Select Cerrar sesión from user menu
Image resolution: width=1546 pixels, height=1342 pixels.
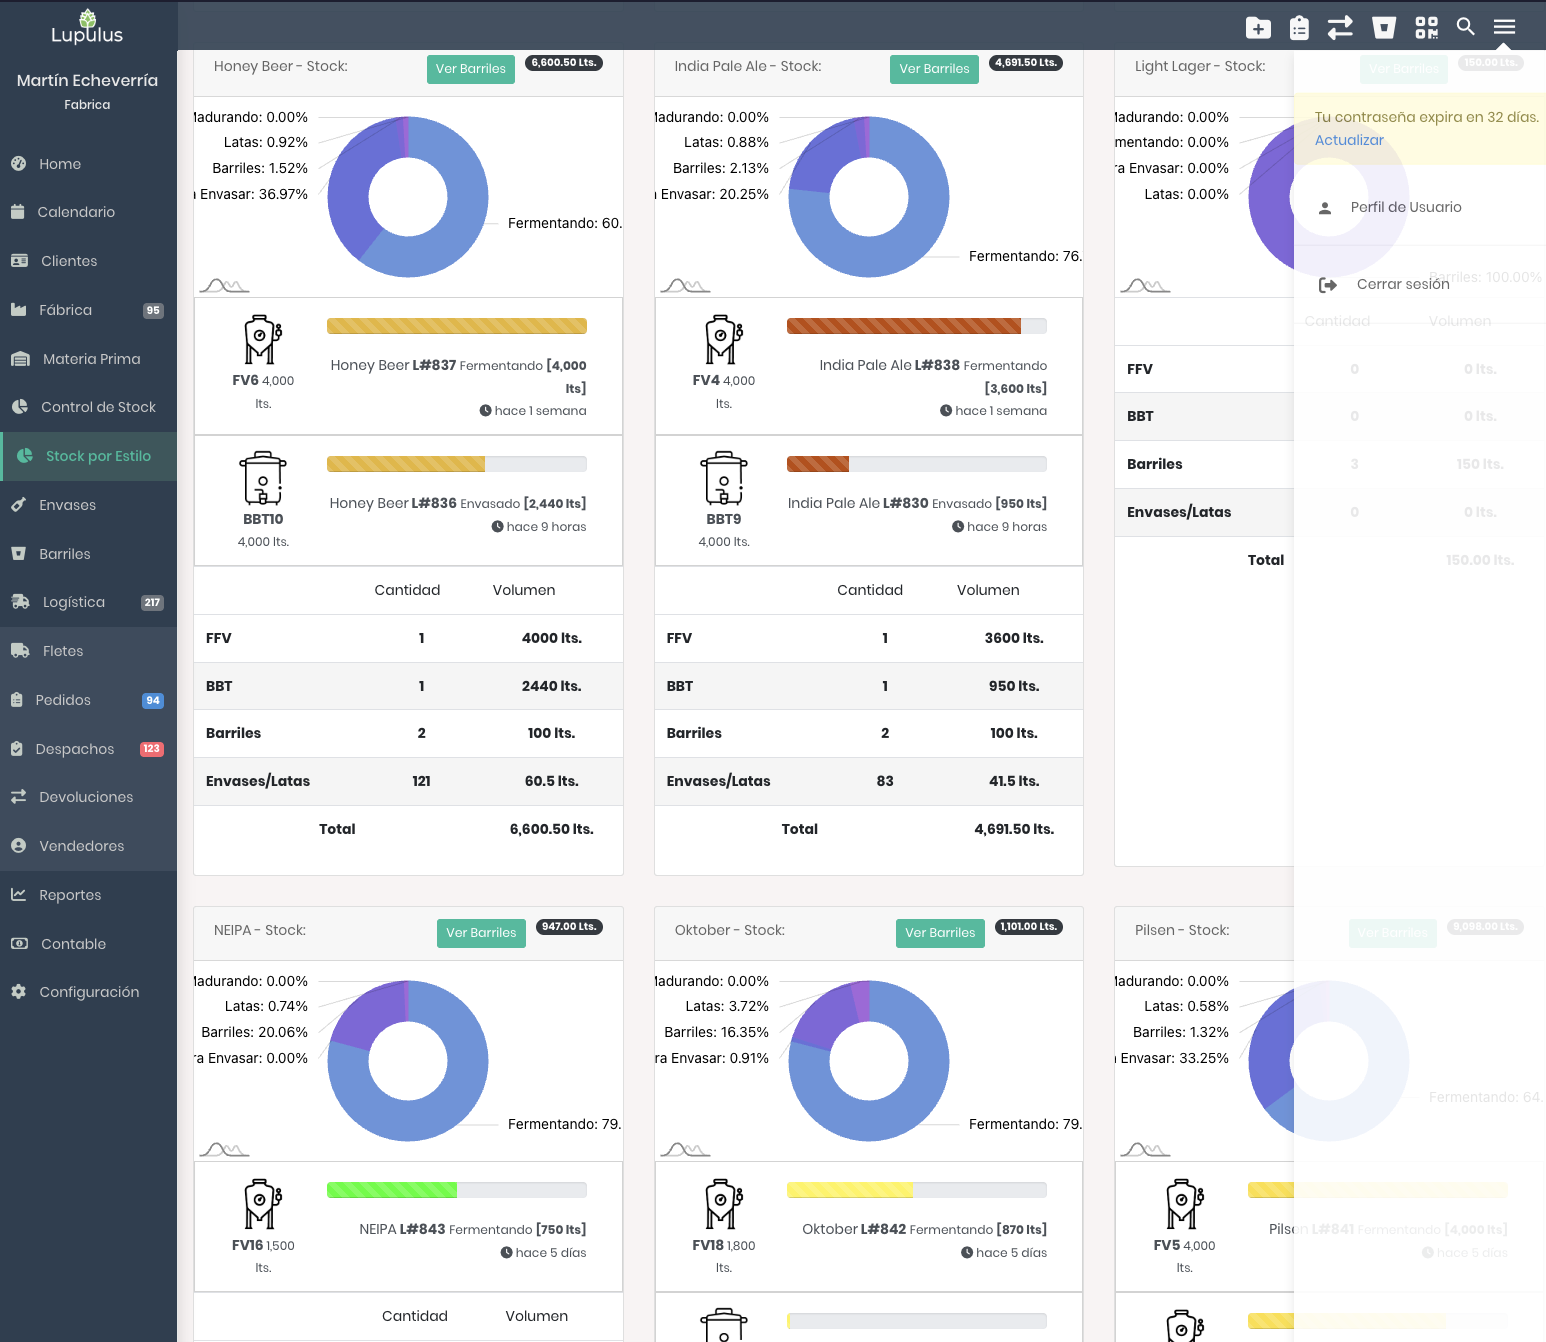click(x=1402, y=284)
